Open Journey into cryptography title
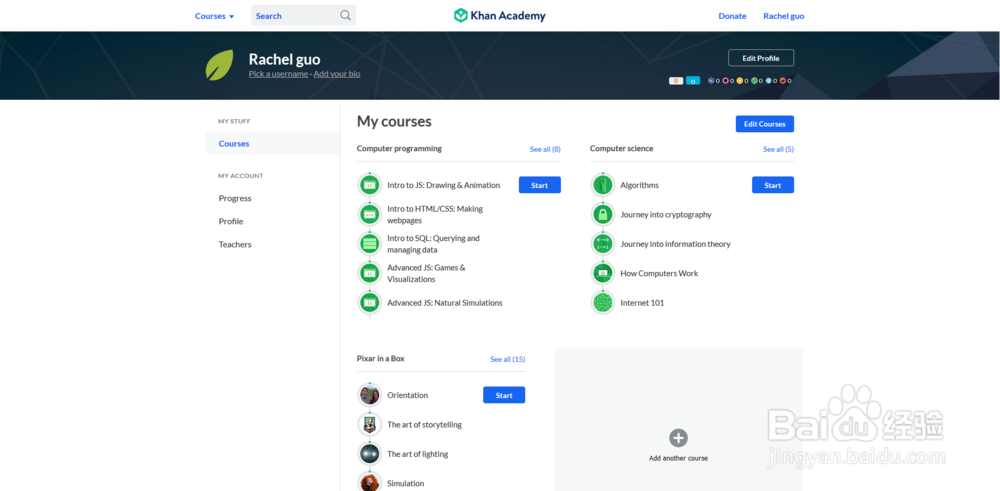This screenshot has width=1000, height=491. click(666, 214)
